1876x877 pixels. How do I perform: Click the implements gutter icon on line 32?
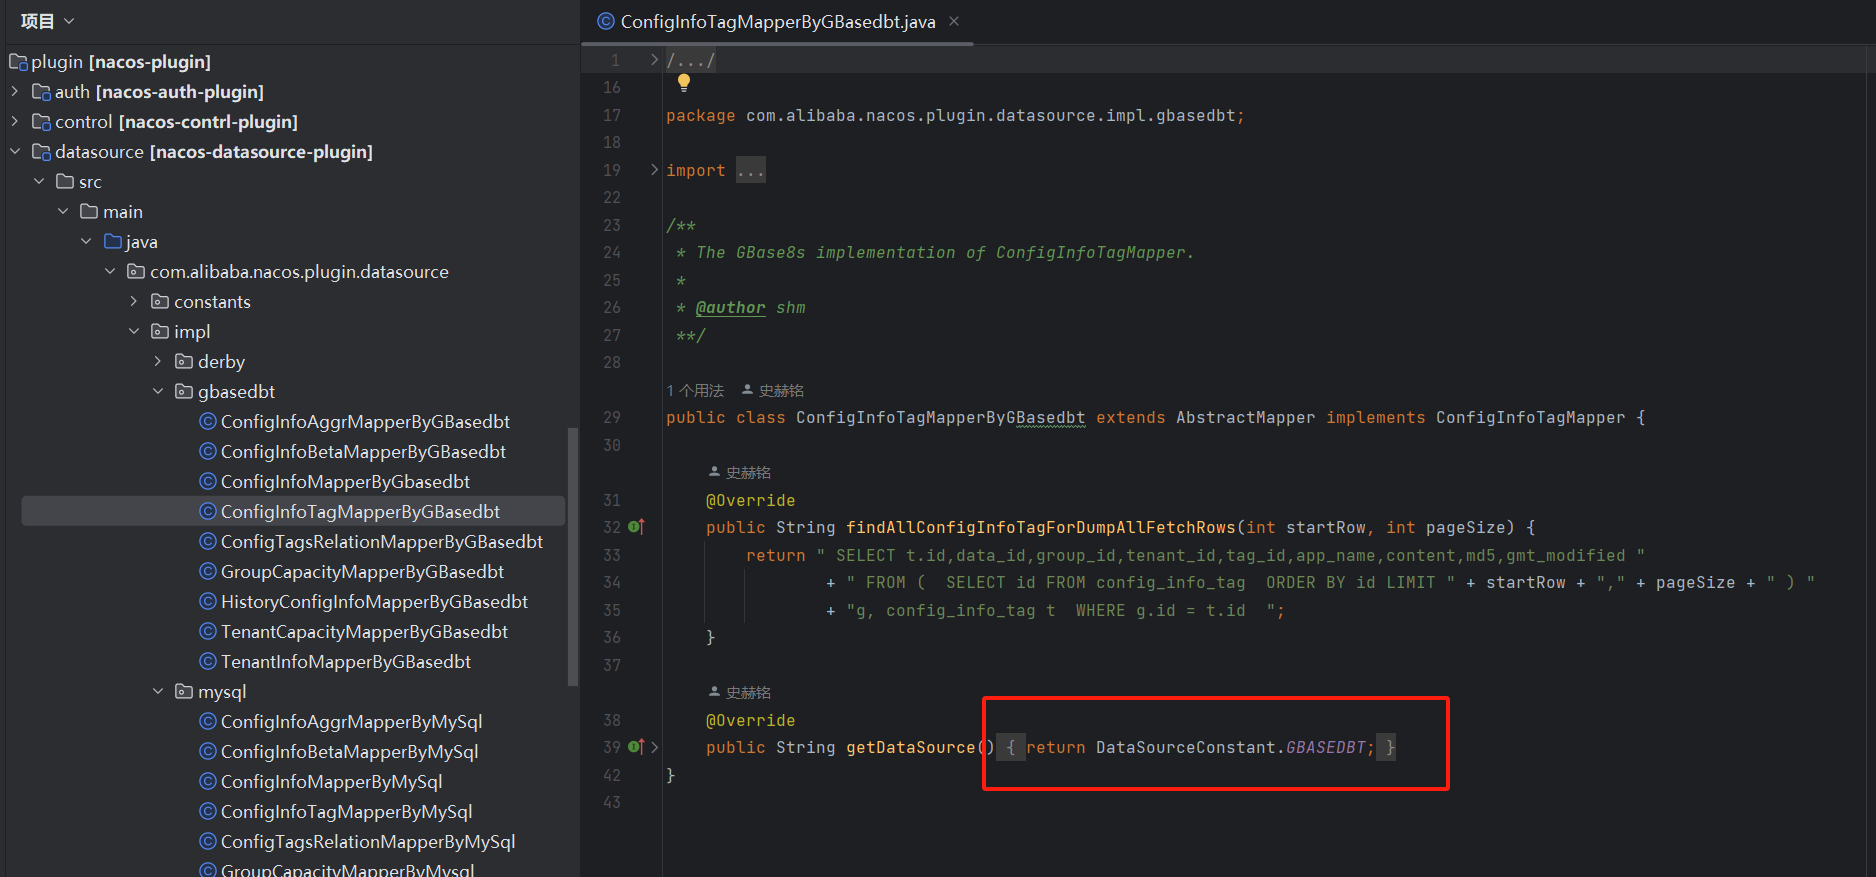pos(636,527)
